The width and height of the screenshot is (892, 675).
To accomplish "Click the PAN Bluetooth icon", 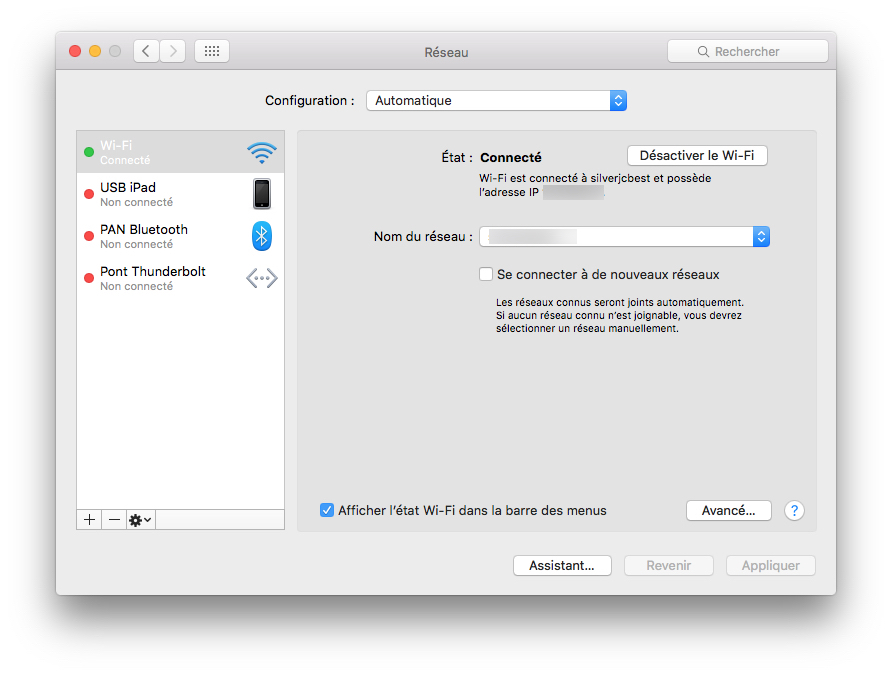I will tap(261, 236).
